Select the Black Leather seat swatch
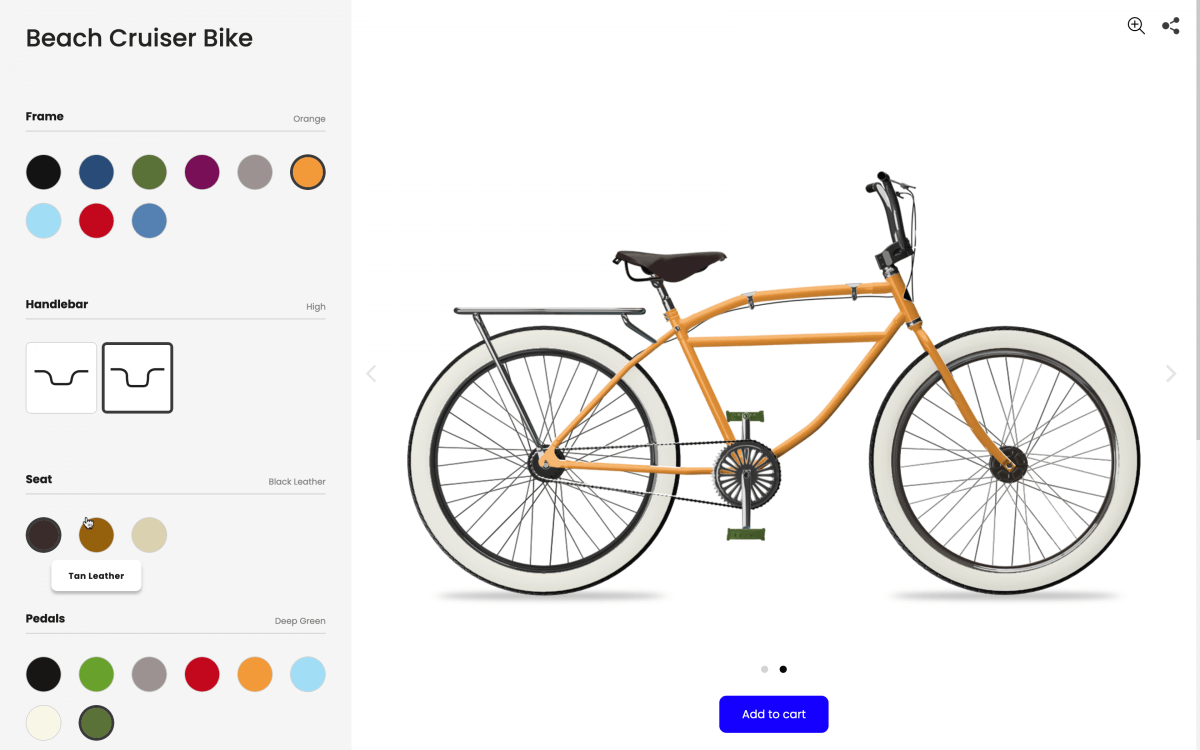Image resolution: width=1200 pixels, height=750 pixels. (x=44, y=535)
